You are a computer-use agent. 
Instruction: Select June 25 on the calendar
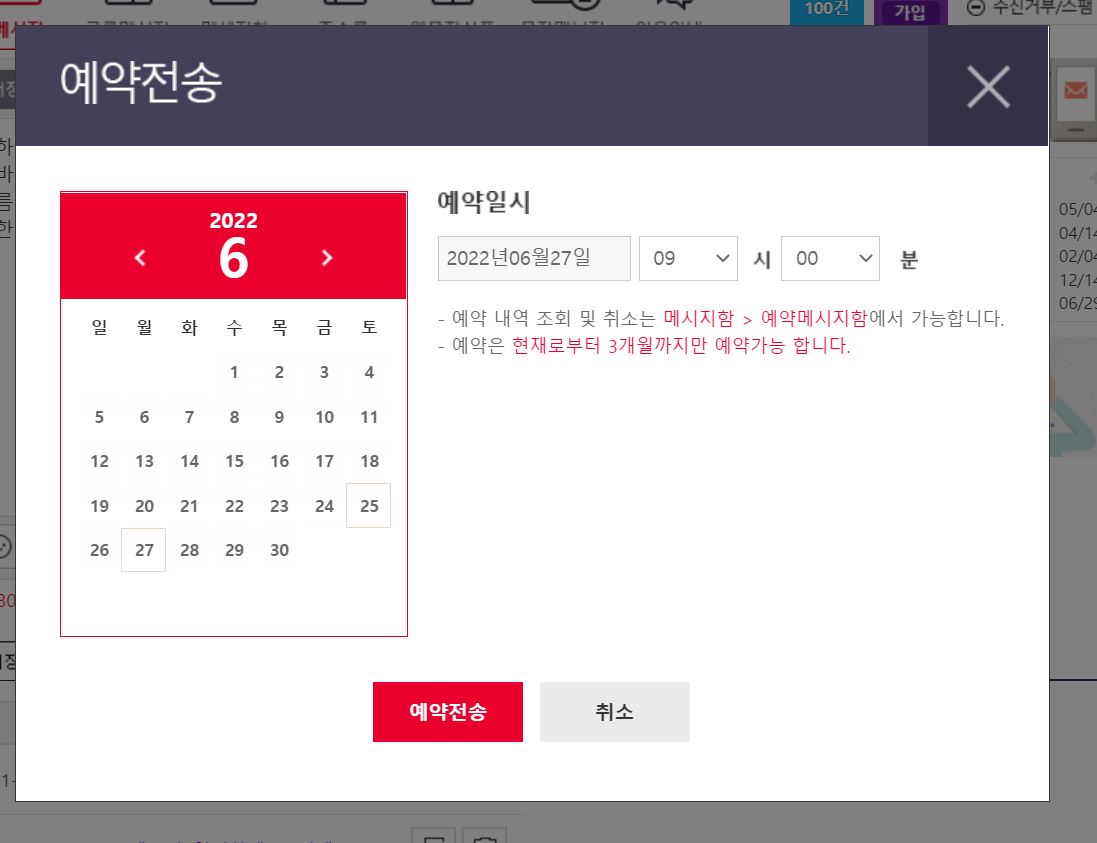[x=368, y=505]
